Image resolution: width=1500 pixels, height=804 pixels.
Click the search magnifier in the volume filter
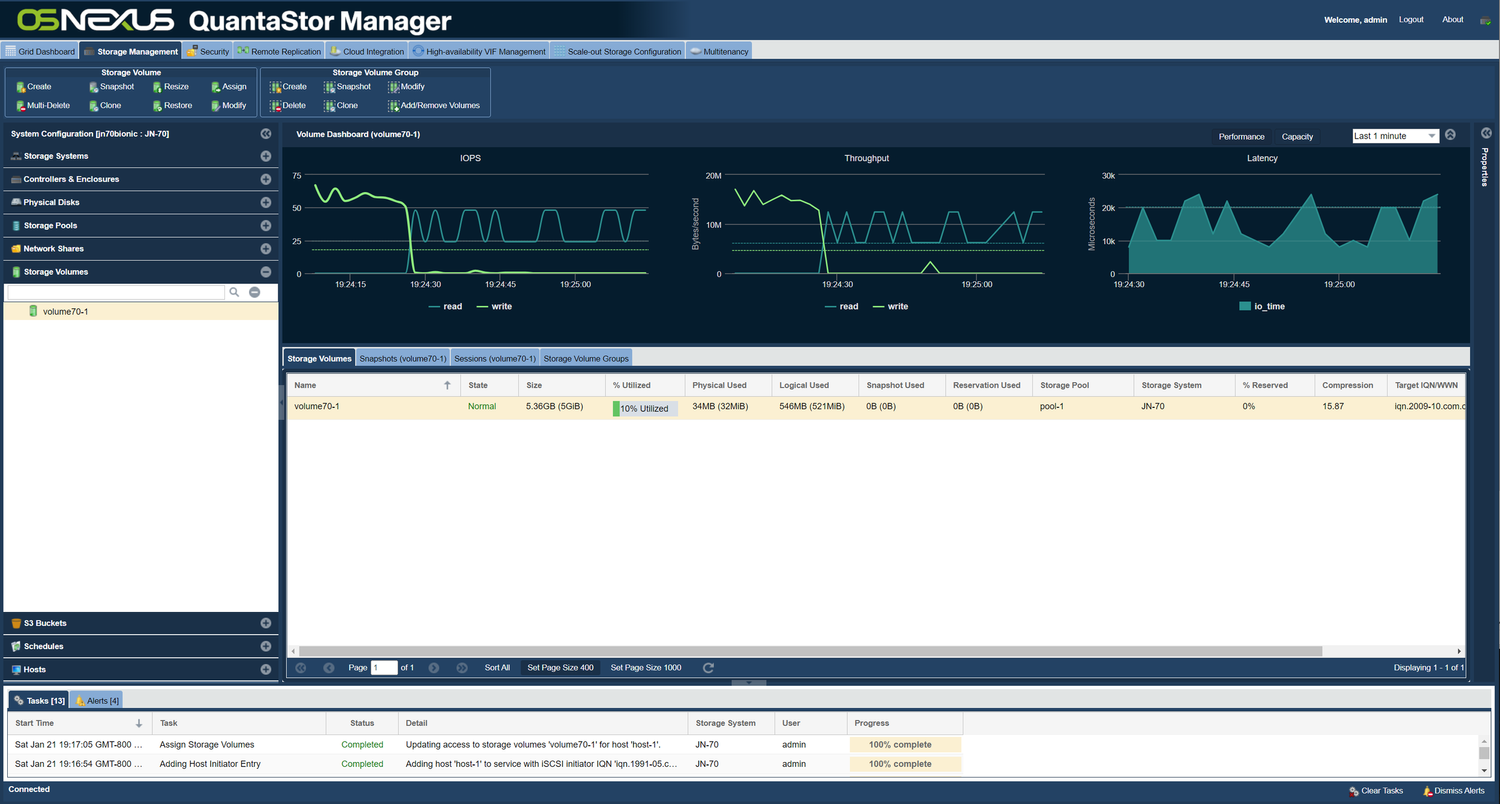(233, 291)
